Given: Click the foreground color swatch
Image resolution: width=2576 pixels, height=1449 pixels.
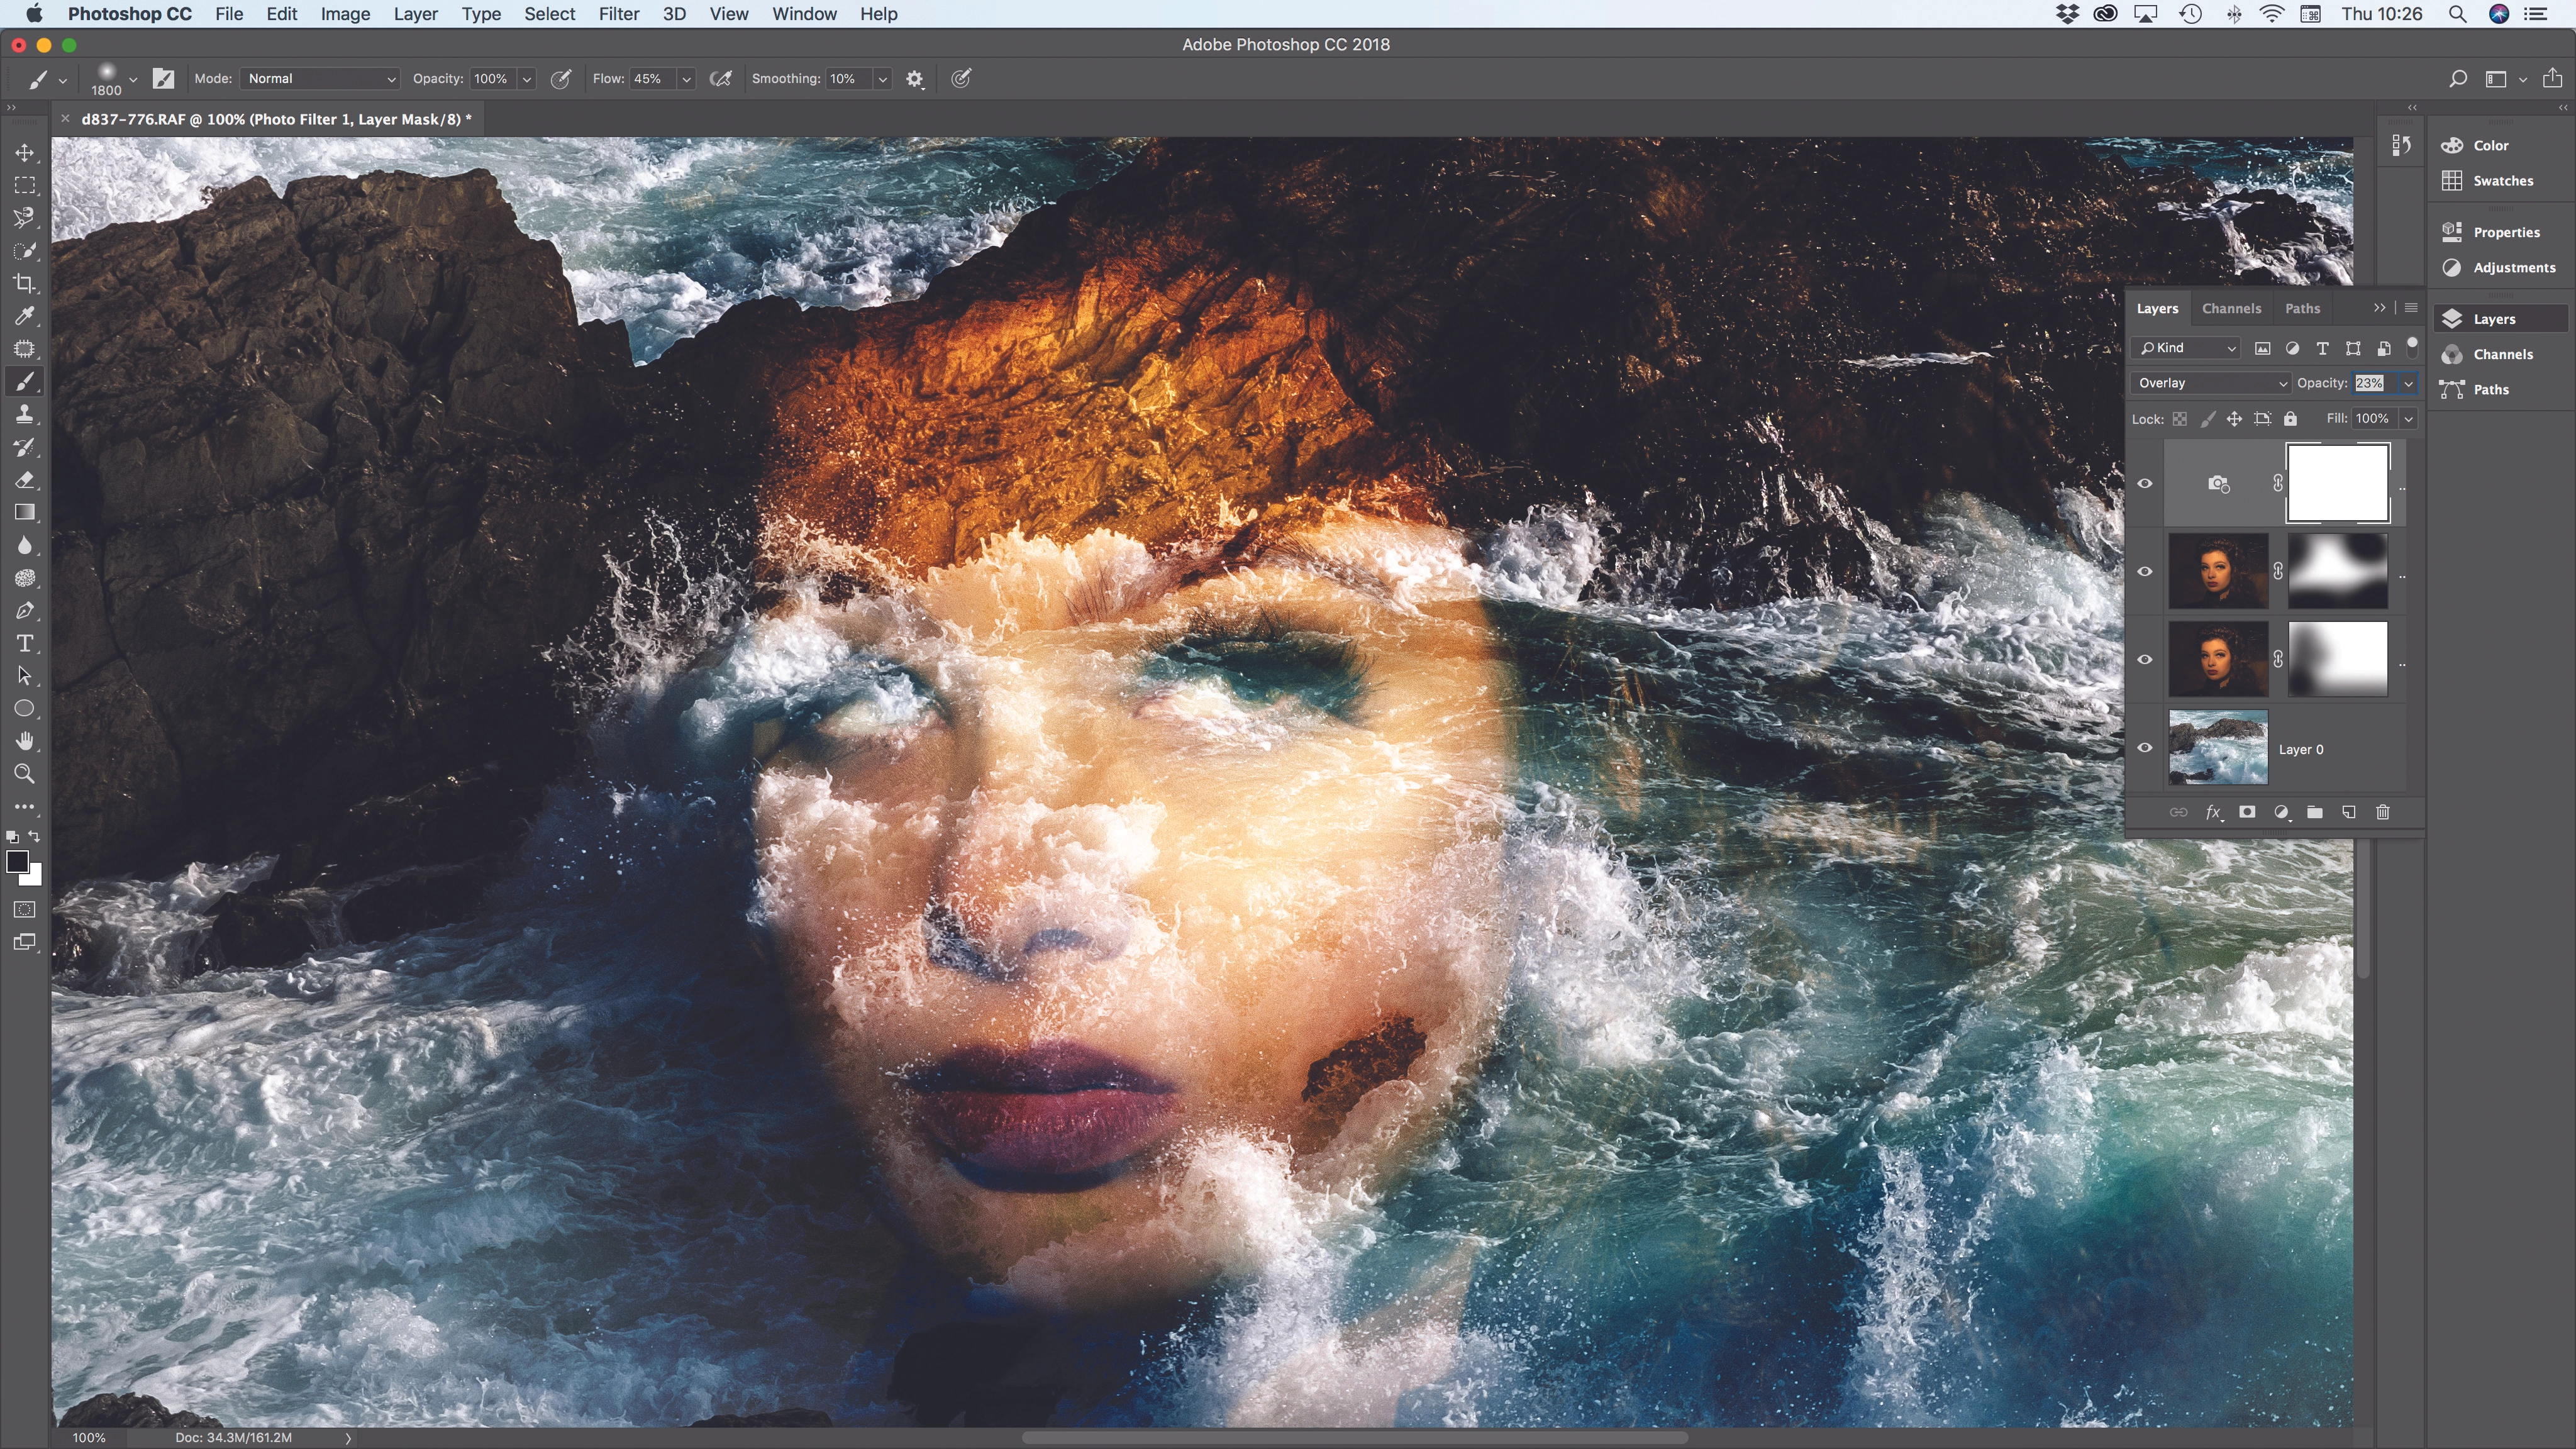Looking at the screenshot, I should click(17, 862).
